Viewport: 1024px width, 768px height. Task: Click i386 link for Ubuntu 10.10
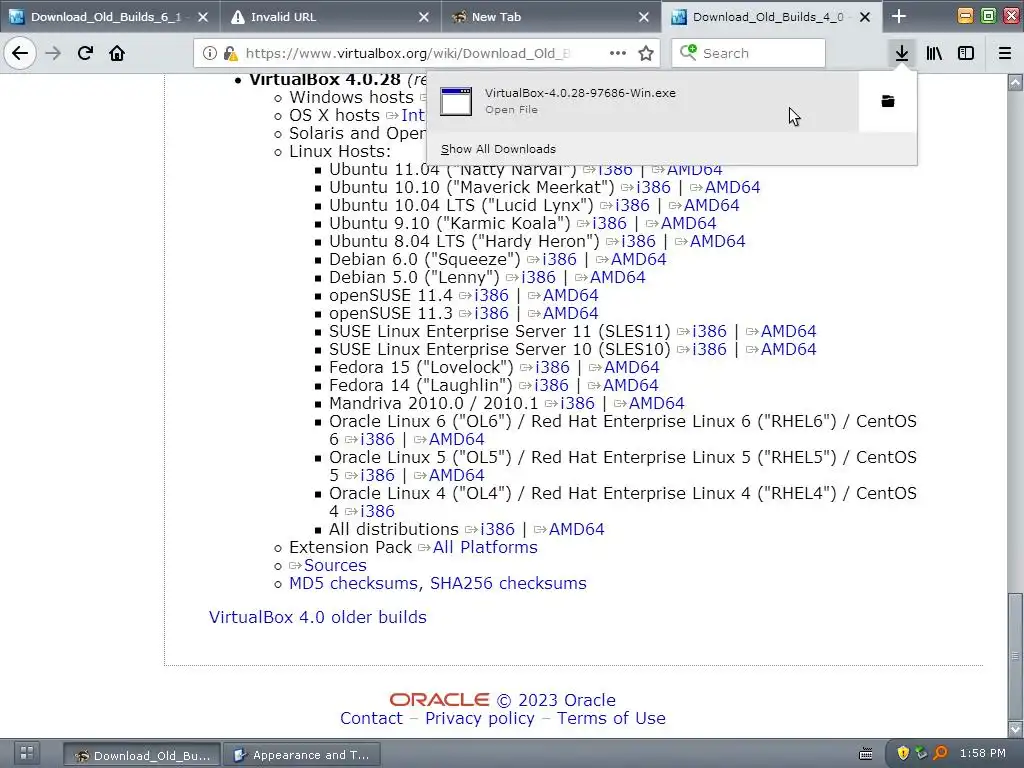point(653,187)
